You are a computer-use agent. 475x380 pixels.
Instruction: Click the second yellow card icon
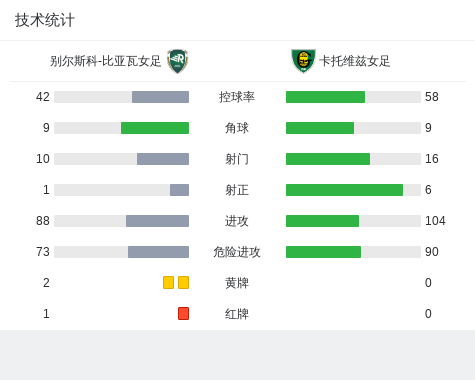(x=183, y=282)
